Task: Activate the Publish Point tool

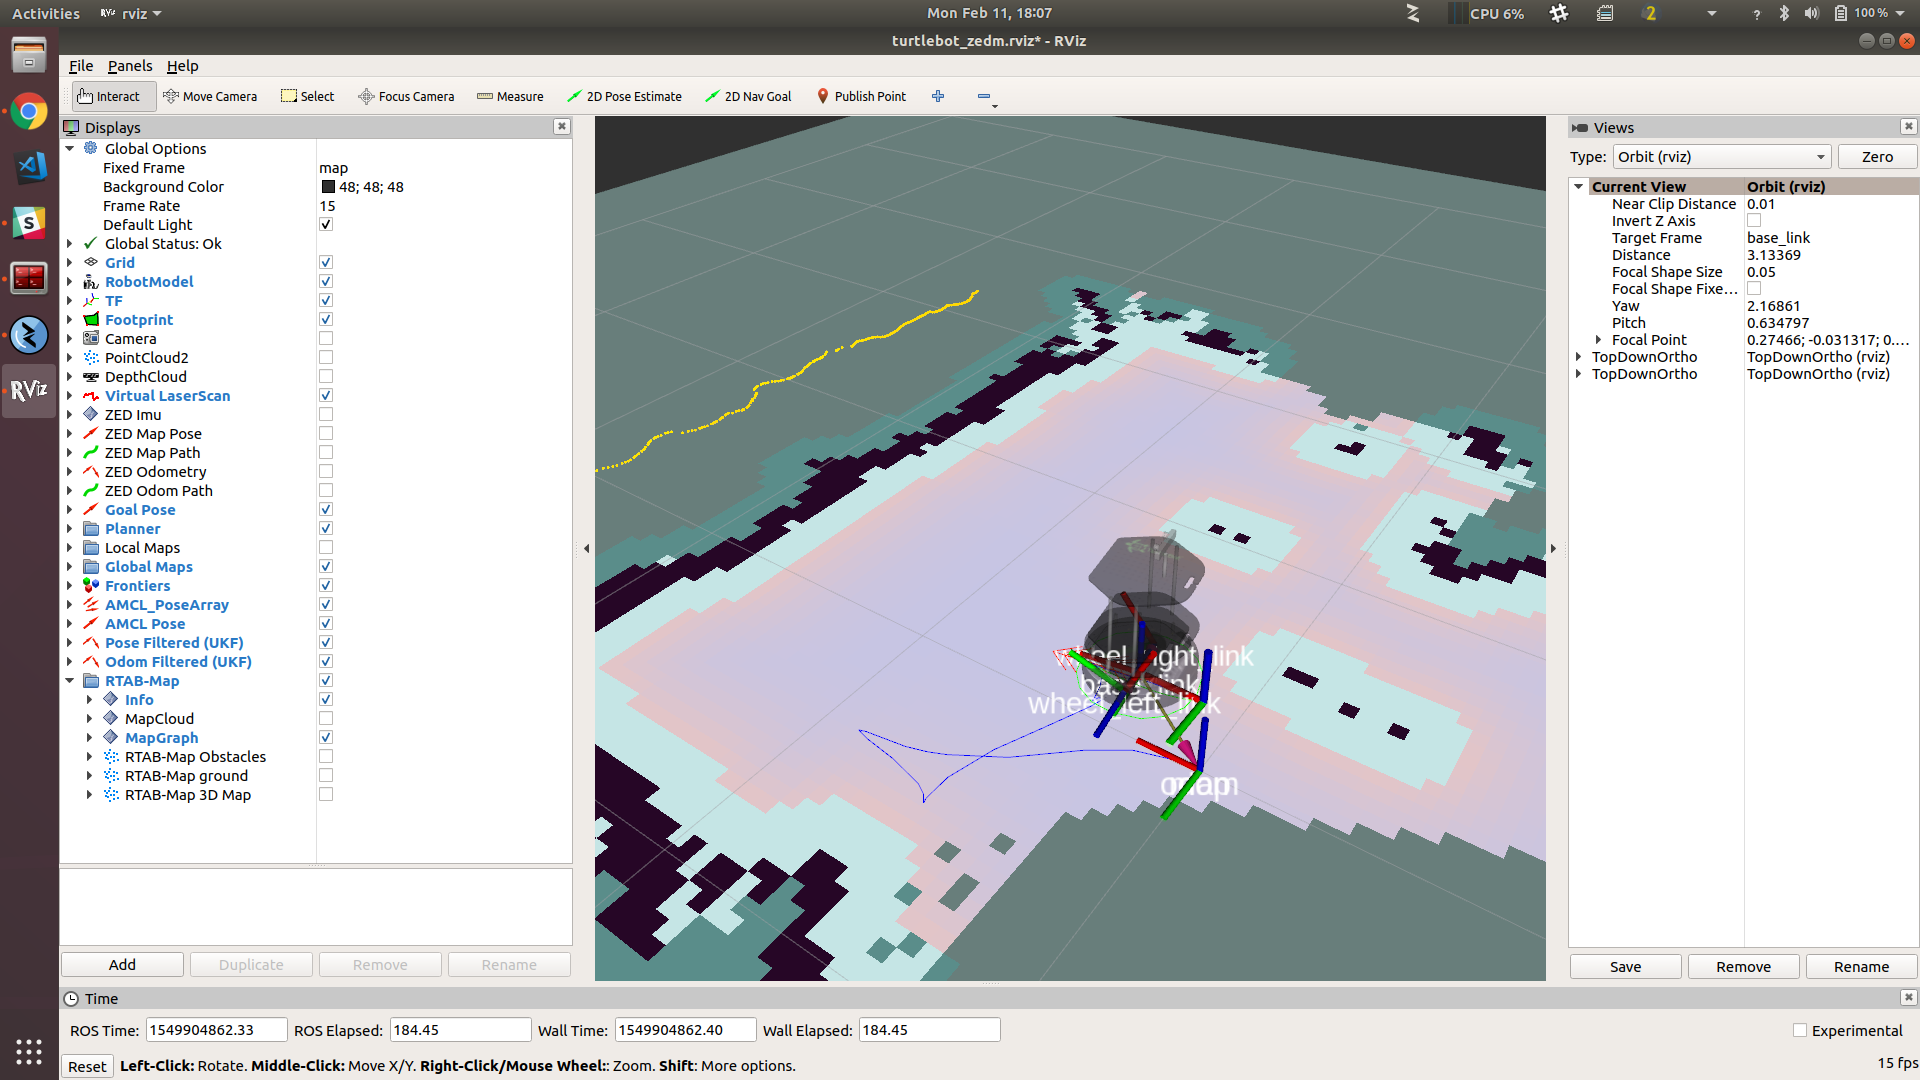Action: (861, 96)
